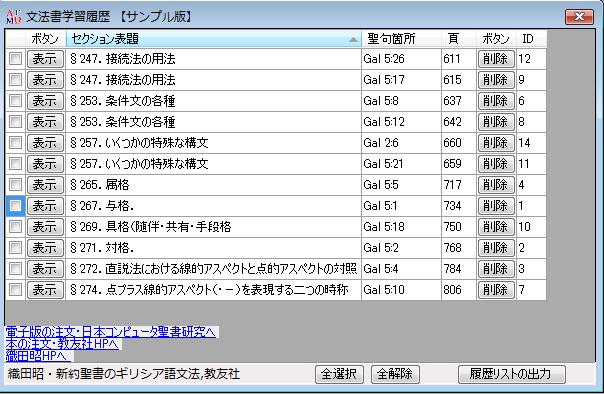Delete the ID 12 entry with 削除
Image resolution: width=604 pixels, height=394 pixels.
[496, 59]
